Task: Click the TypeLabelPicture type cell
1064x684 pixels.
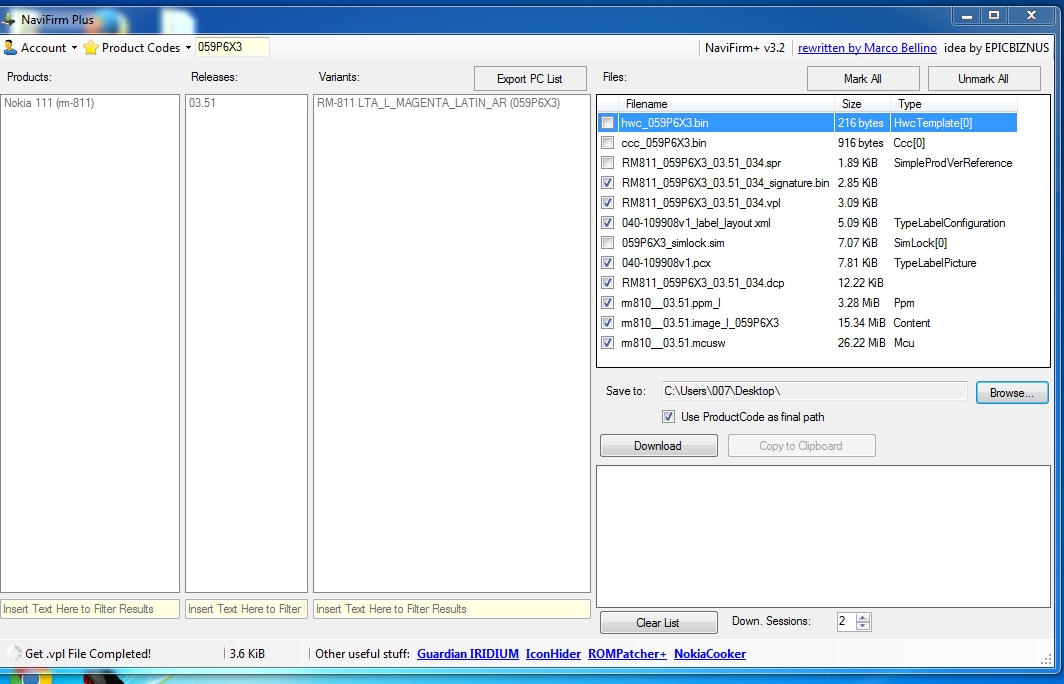Action: click(935, 263)
